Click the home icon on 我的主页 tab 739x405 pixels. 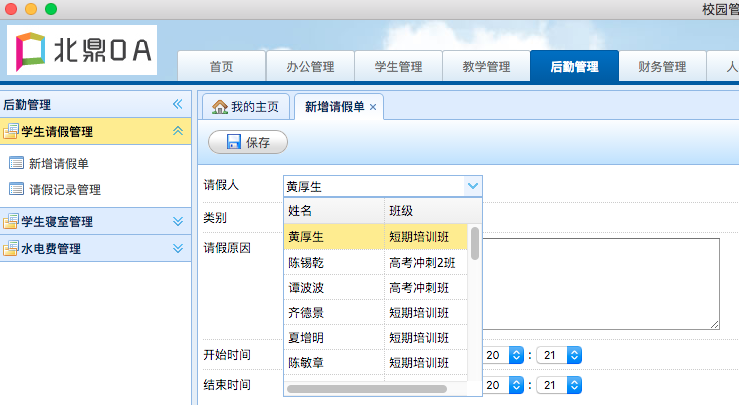coord(219,107)
